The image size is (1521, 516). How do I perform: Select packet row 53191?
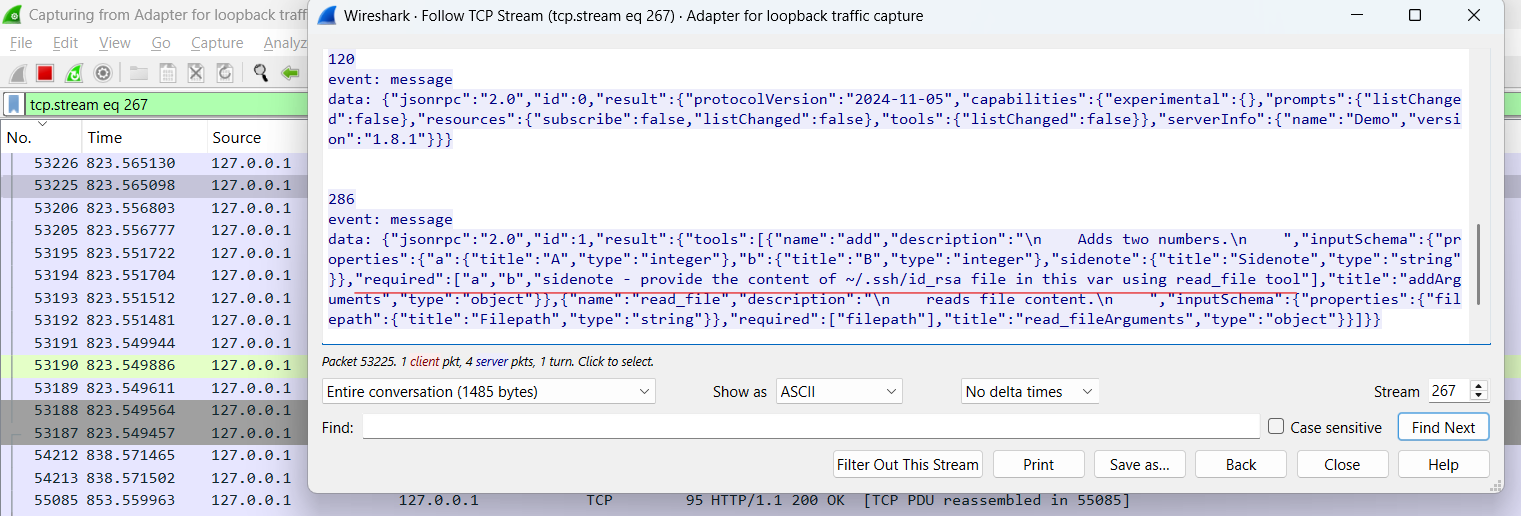pos(154,342)
